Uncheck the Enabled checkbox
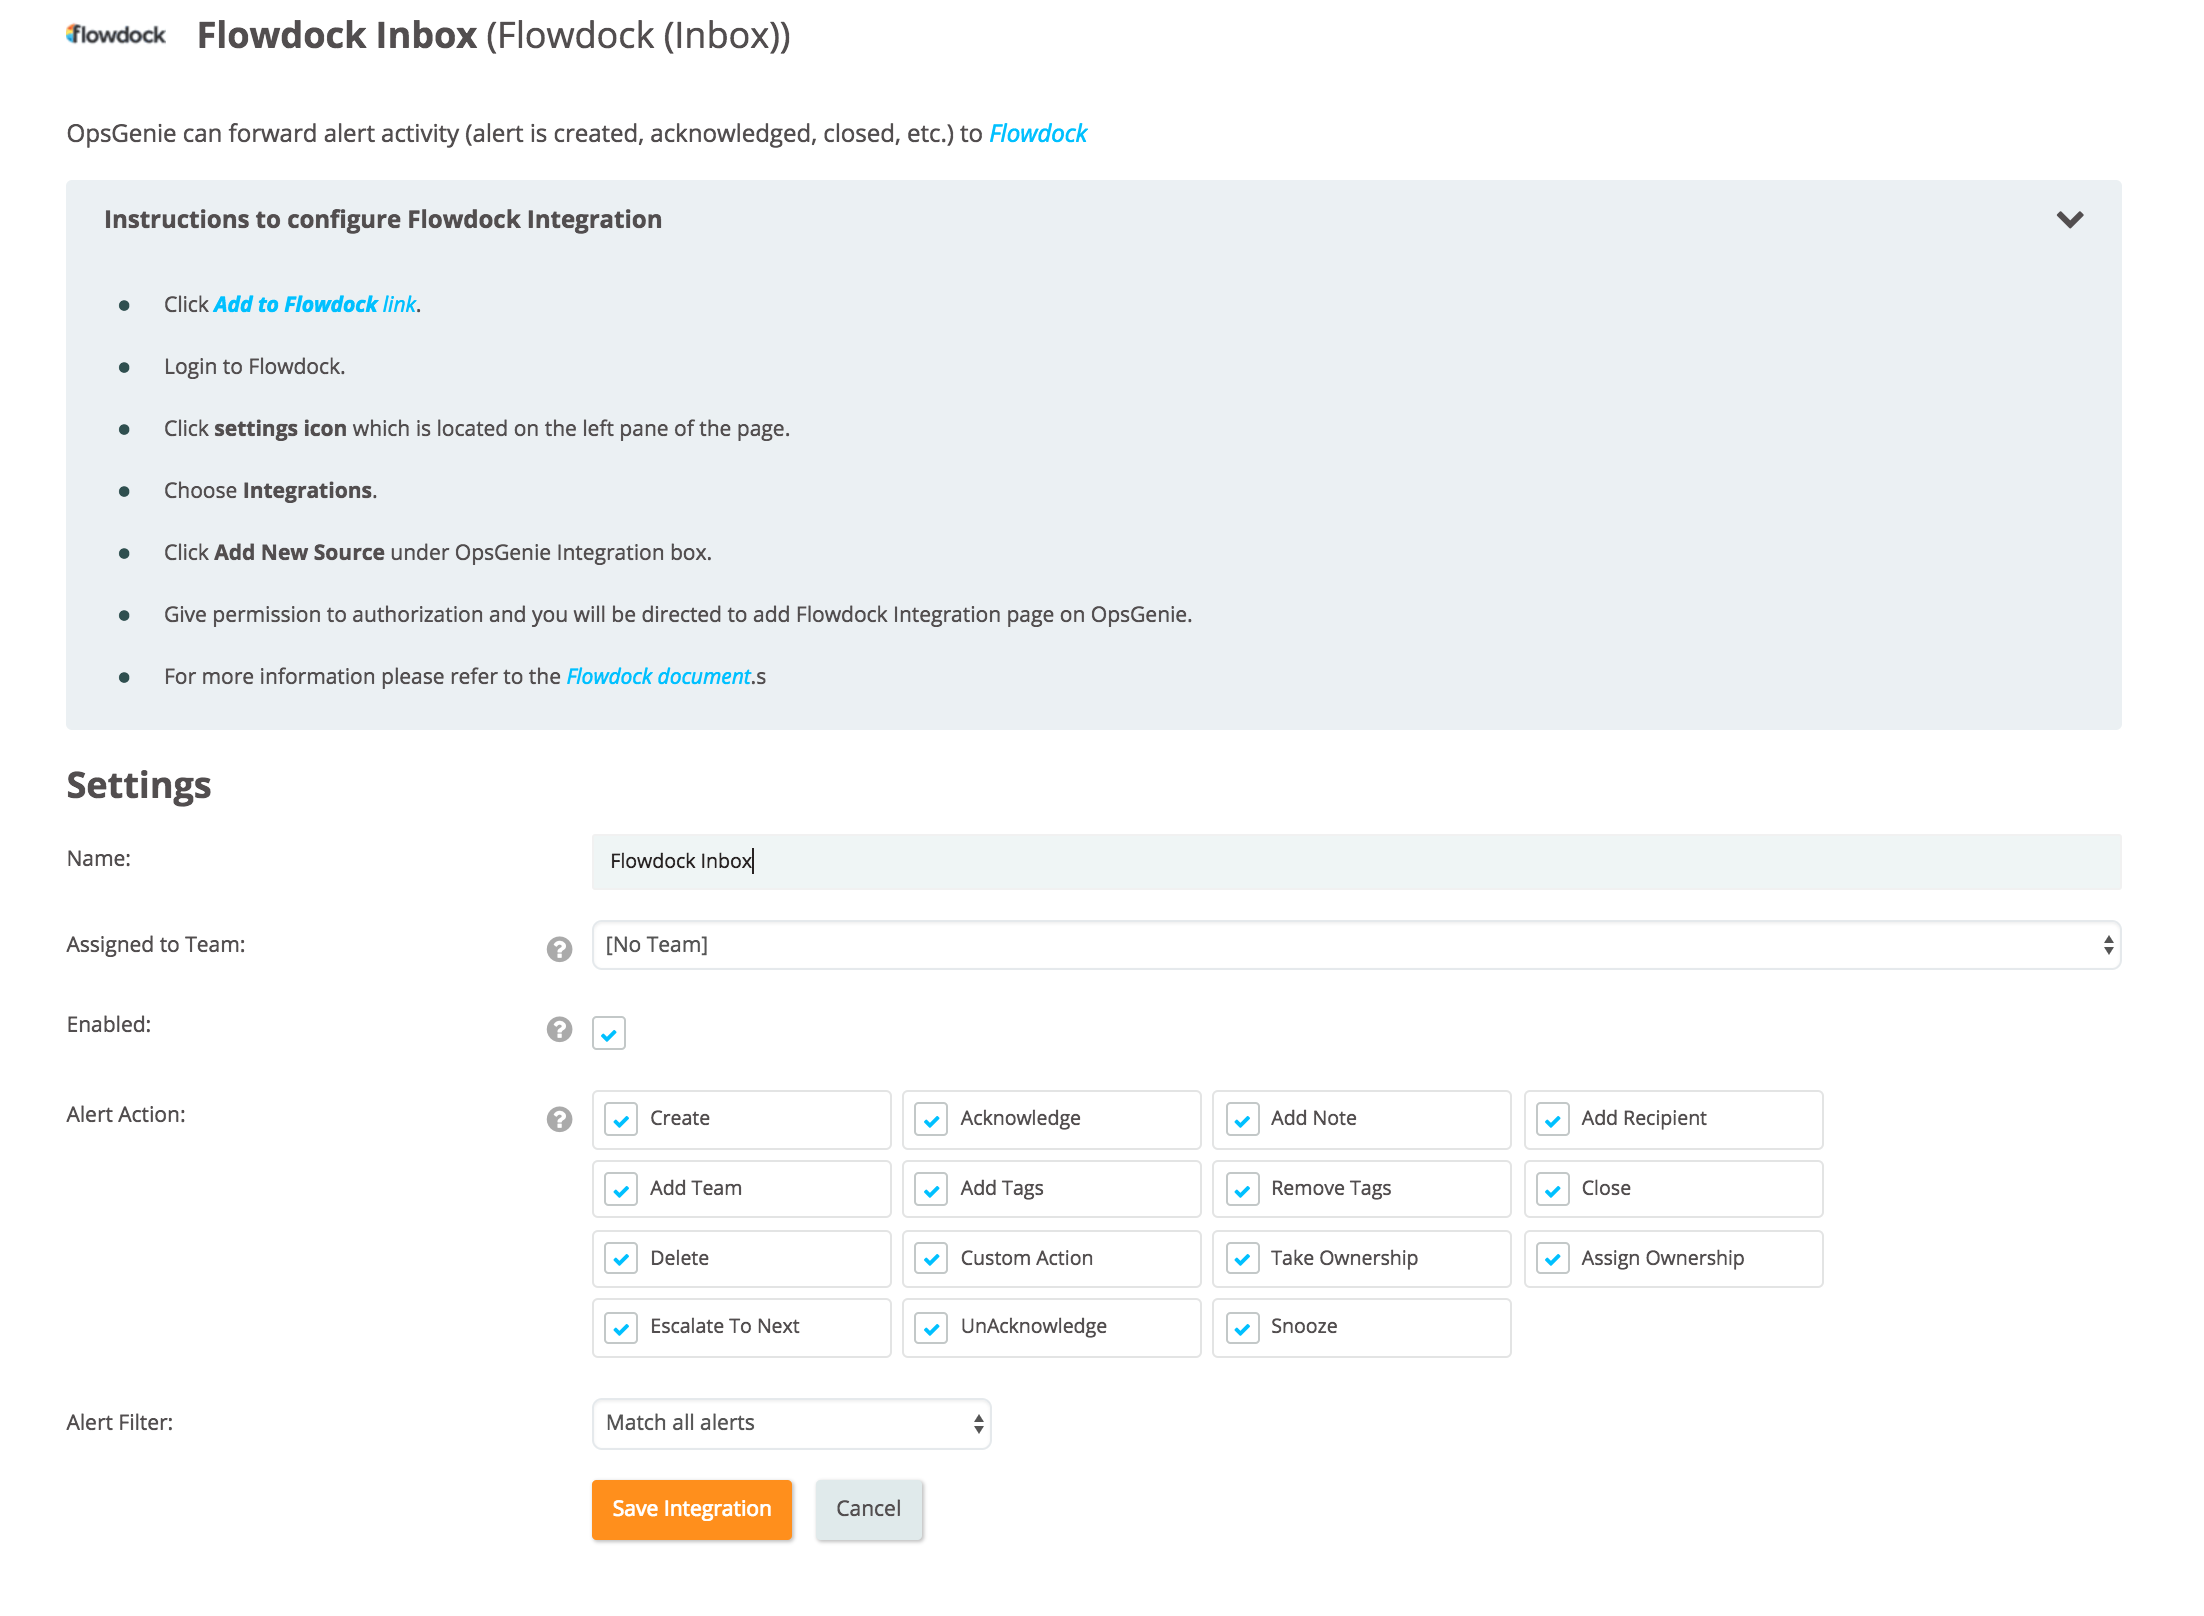The image size is (2204, 1616). 609,1033
